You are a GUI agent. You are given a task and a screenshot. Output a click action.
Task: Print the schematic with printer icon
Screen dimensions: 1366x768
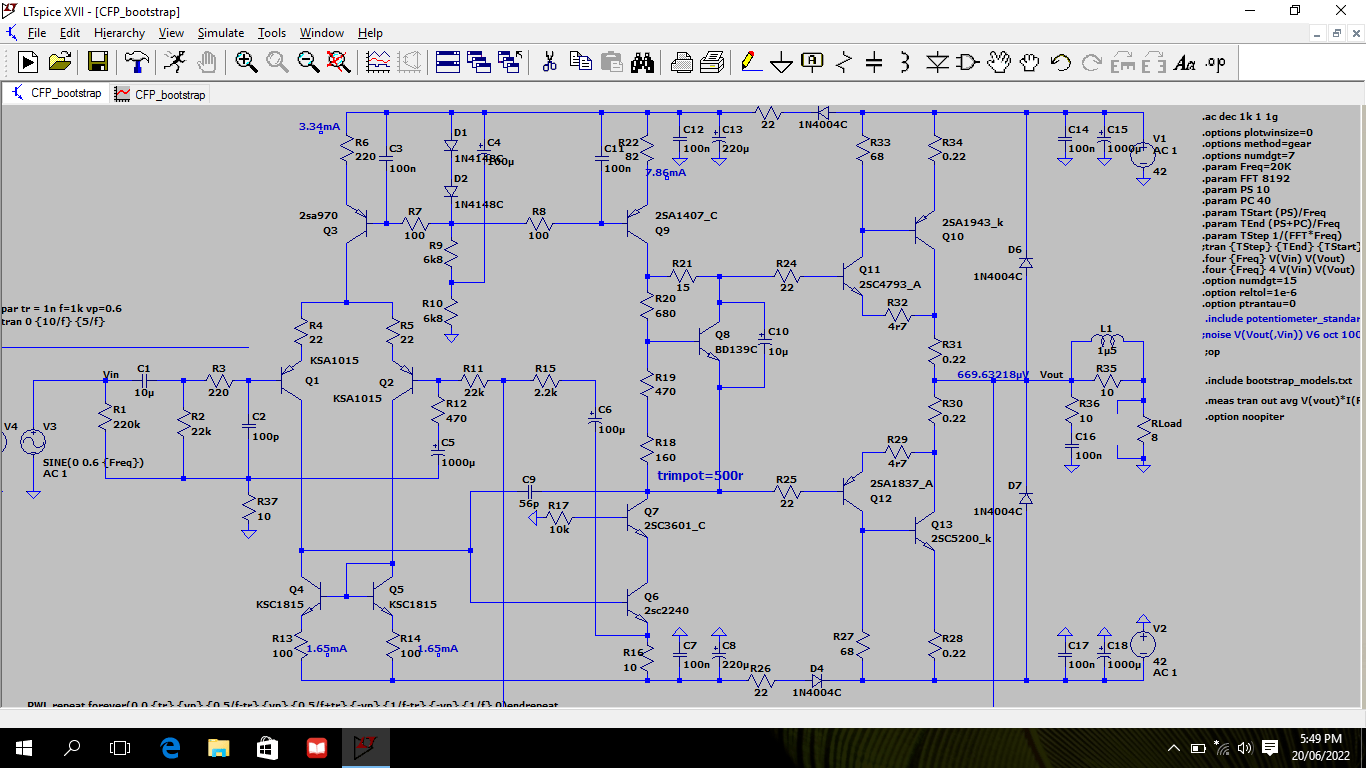682,62
